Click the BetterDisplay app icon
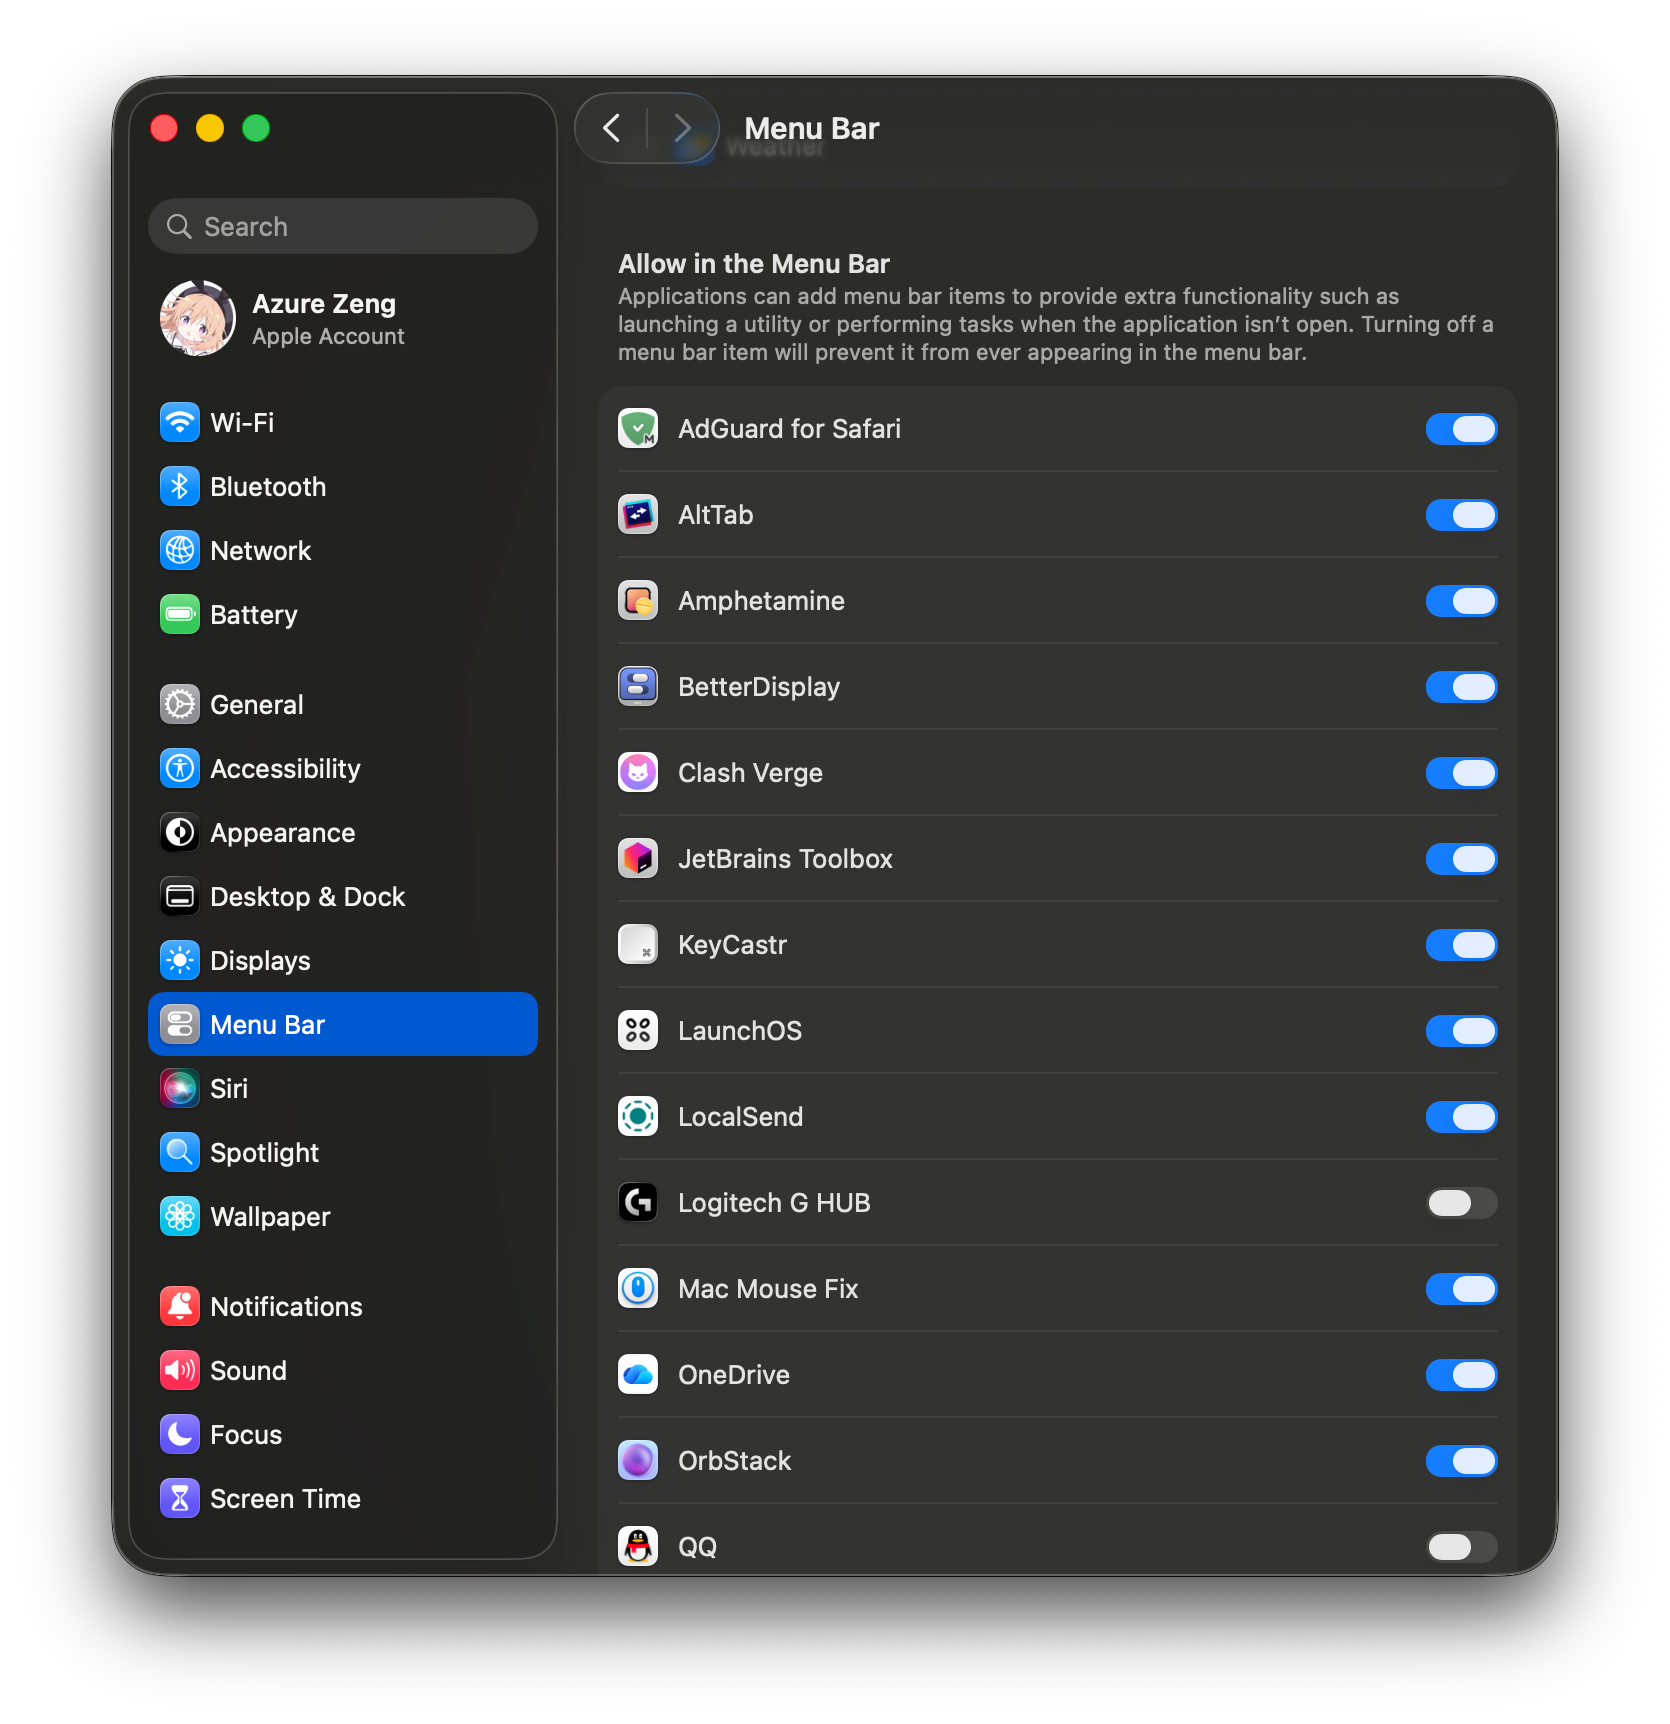The width and height of the screenshot is (1670, 1724). 638,687
